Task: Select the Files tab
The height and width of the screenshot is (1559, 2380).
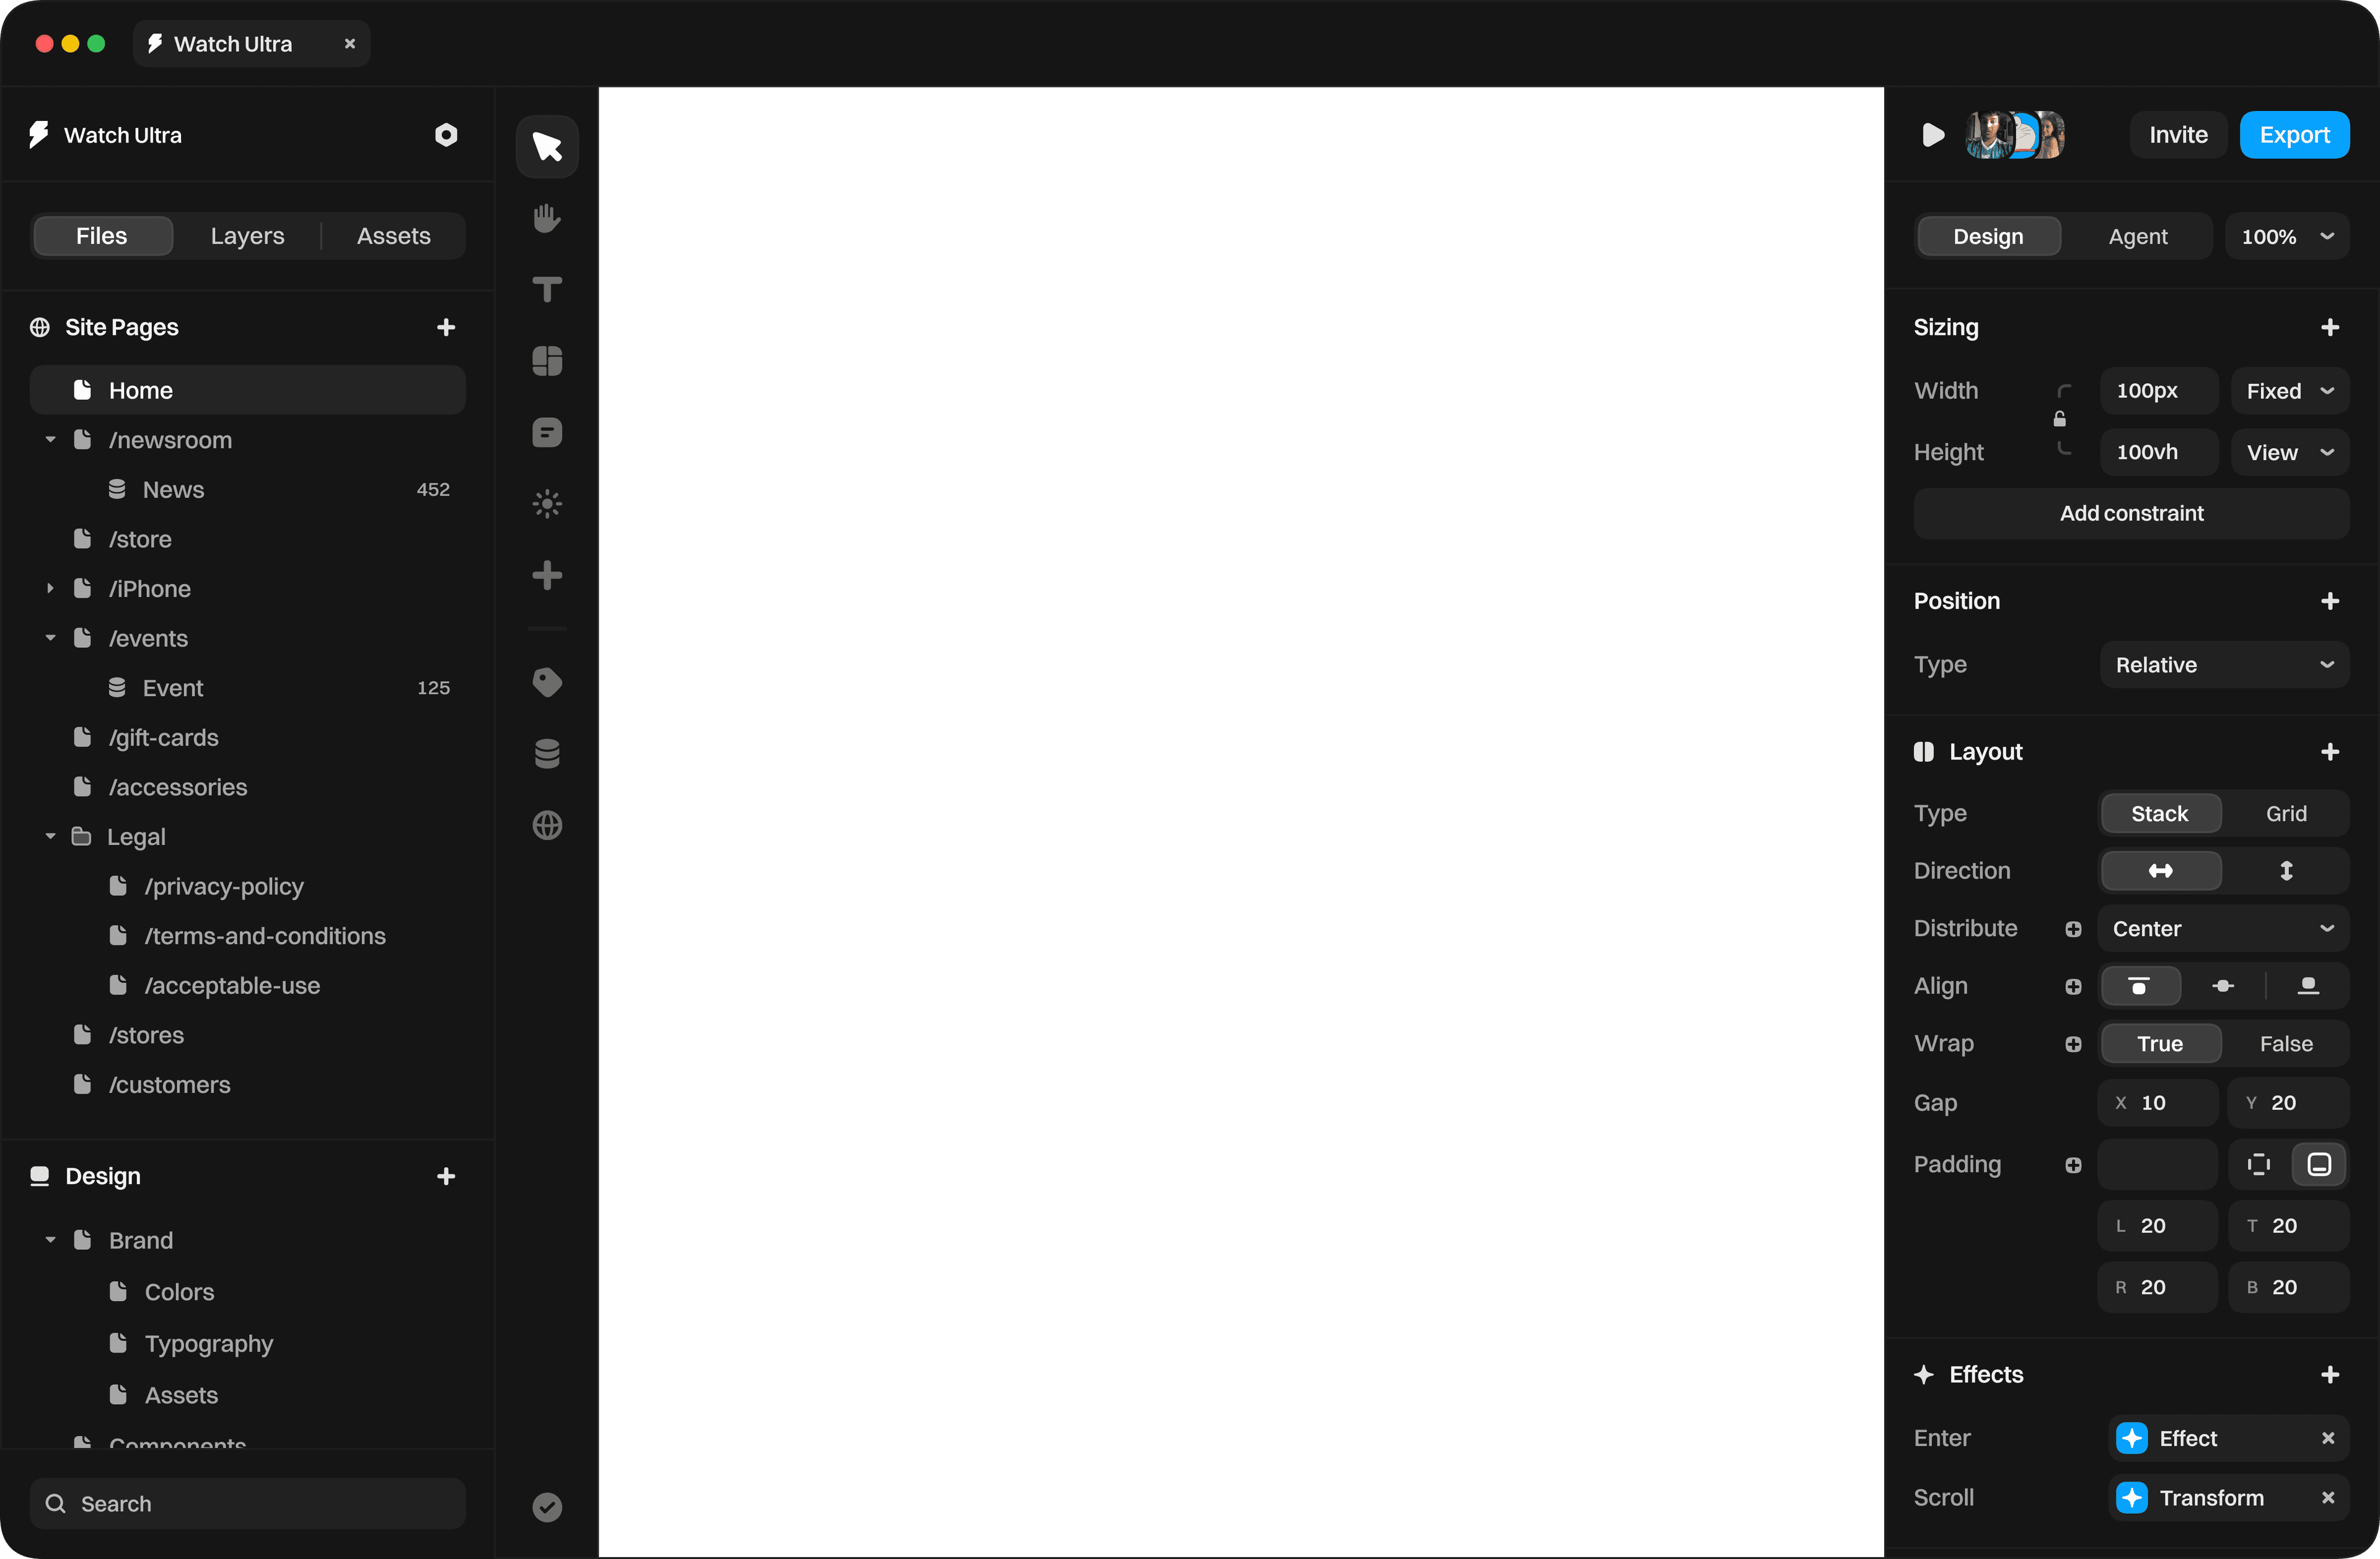Action: tap(102, 236)
